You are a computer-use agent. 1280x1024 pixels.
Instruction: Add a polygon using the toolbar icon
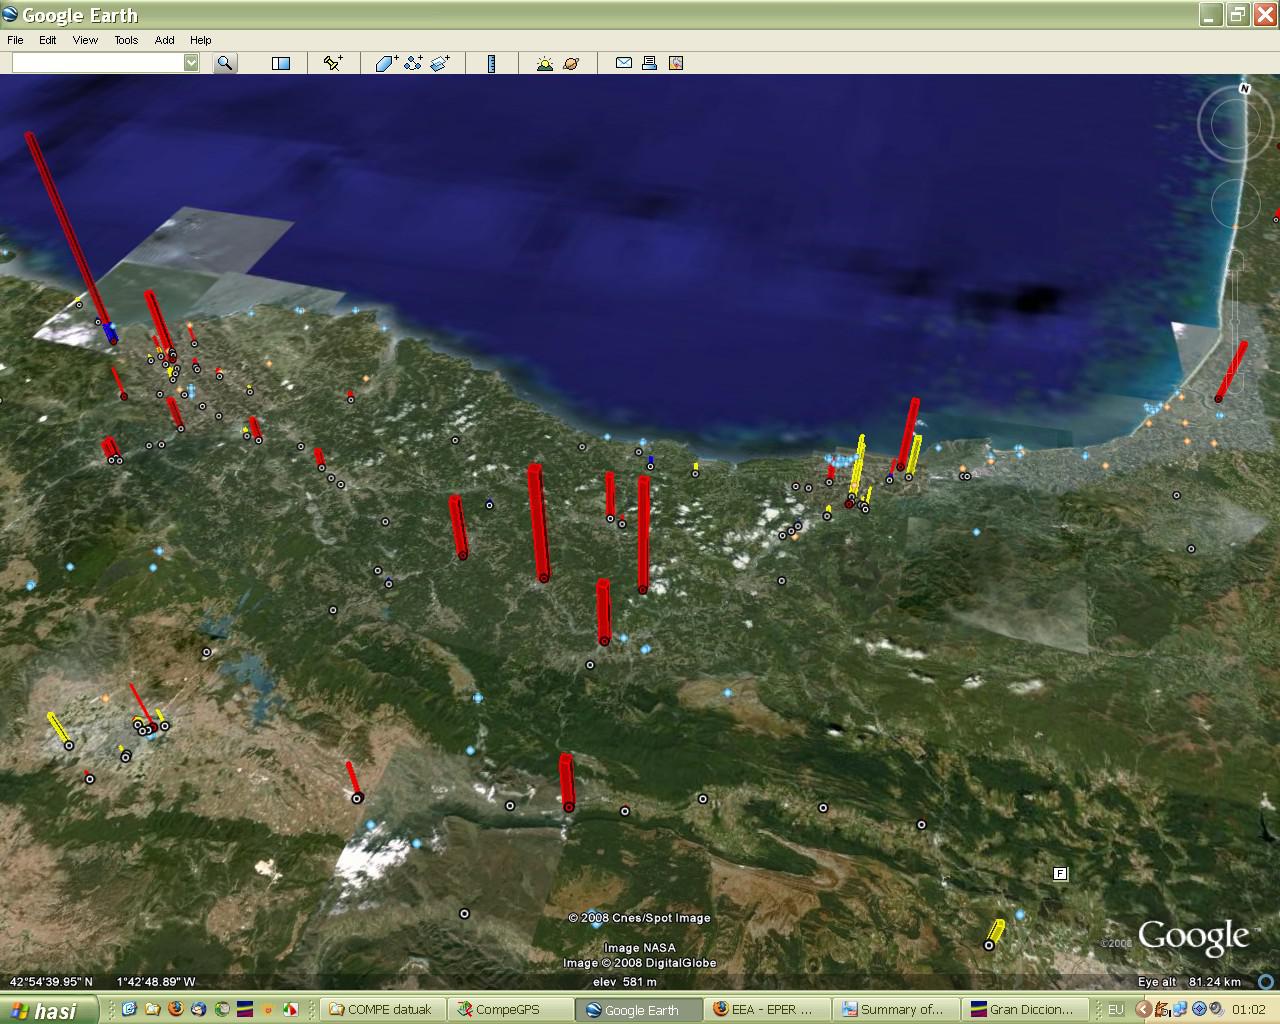(387, 63)
